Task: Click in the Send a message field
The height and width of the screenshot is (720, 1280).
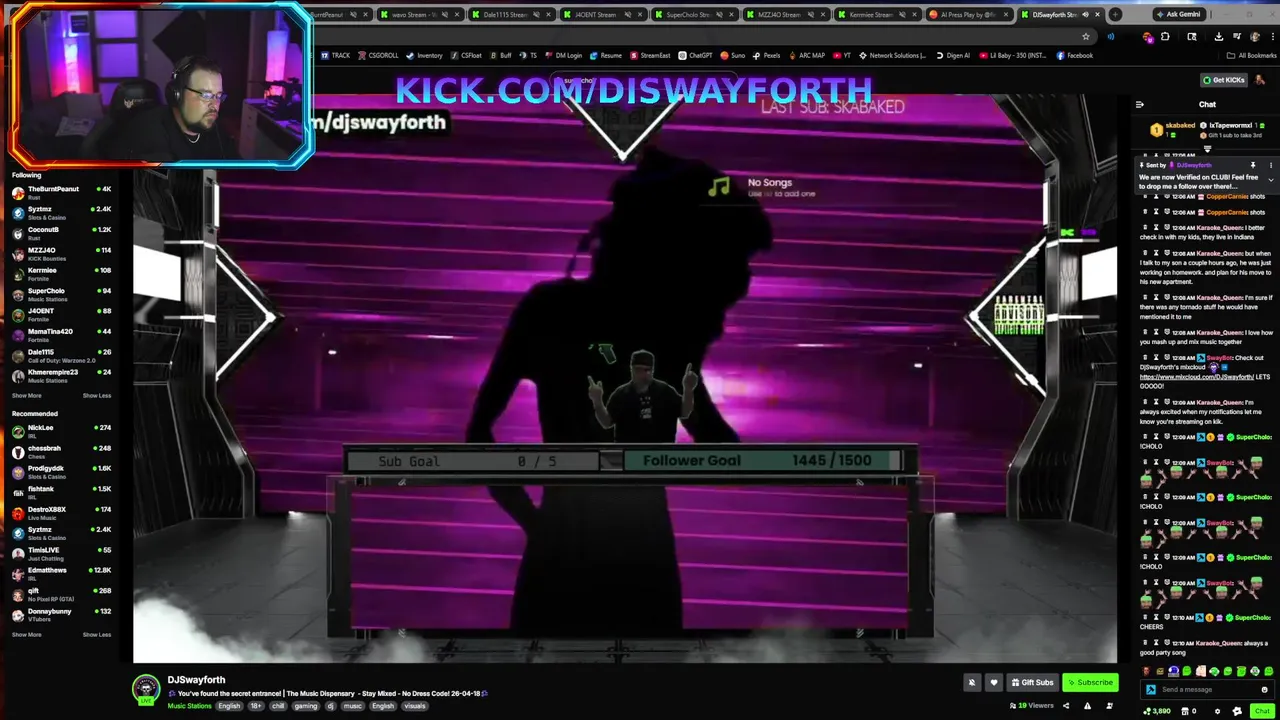Action: [1207, 689]
